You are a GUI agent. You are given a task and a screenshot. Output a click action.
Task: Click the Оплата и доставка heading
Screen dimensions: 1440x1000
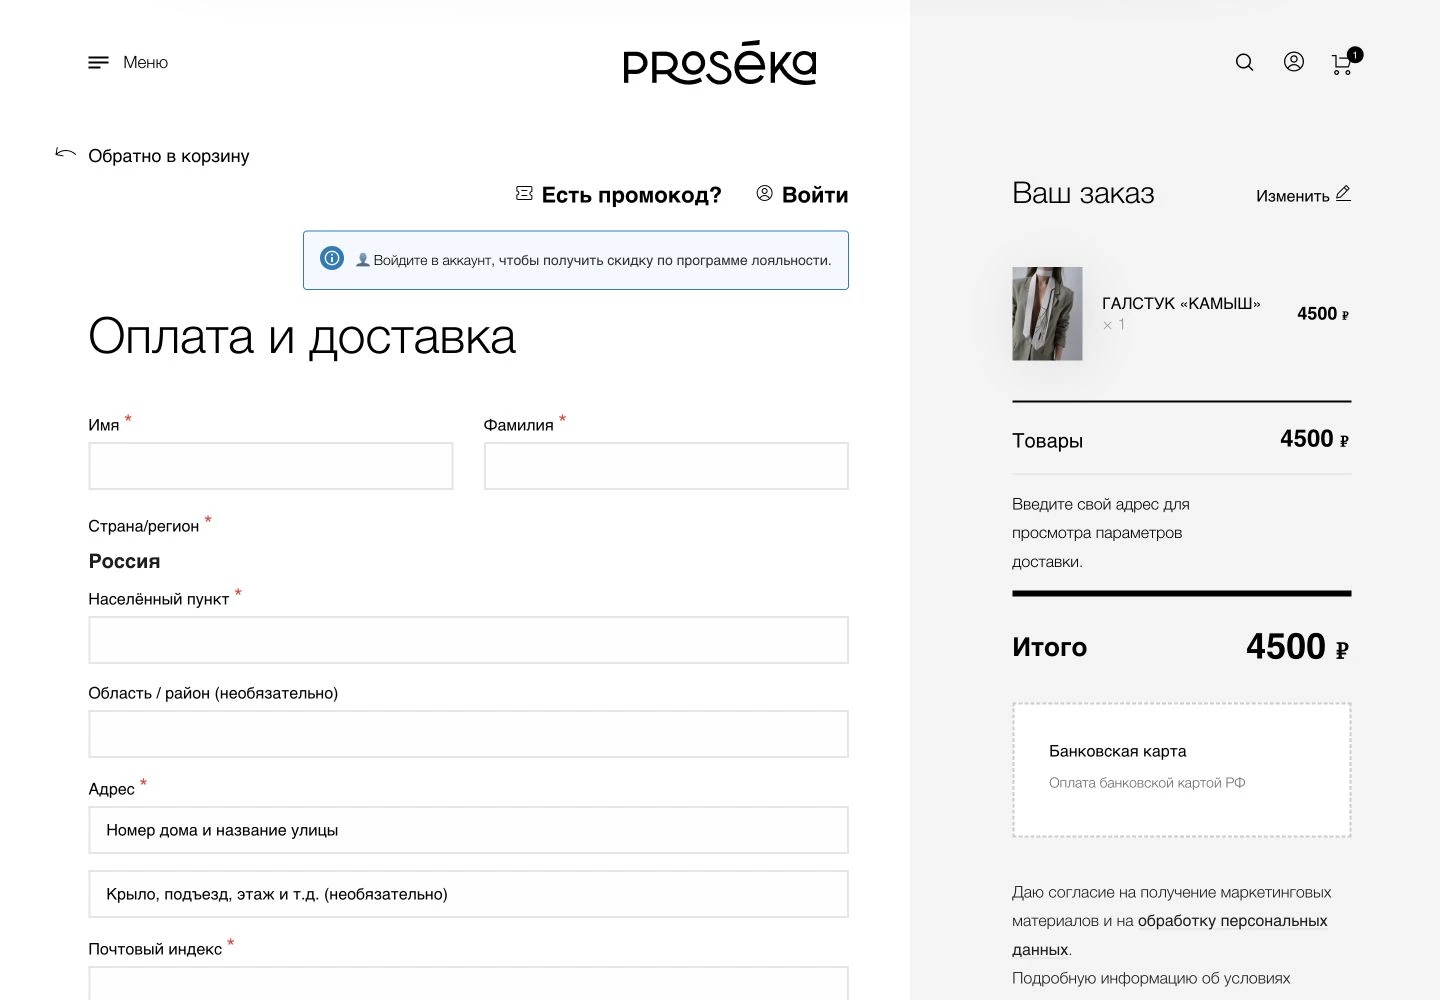click(x=302, y=337)
